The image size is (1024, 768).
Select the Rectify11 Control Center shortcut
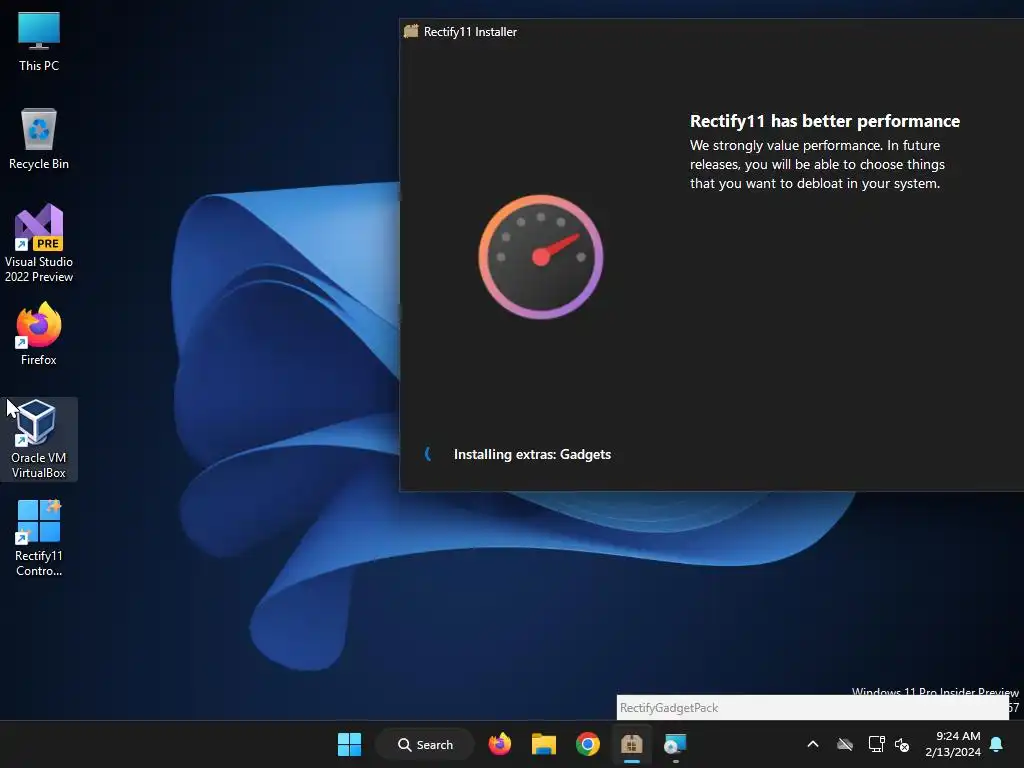(39, 538)
